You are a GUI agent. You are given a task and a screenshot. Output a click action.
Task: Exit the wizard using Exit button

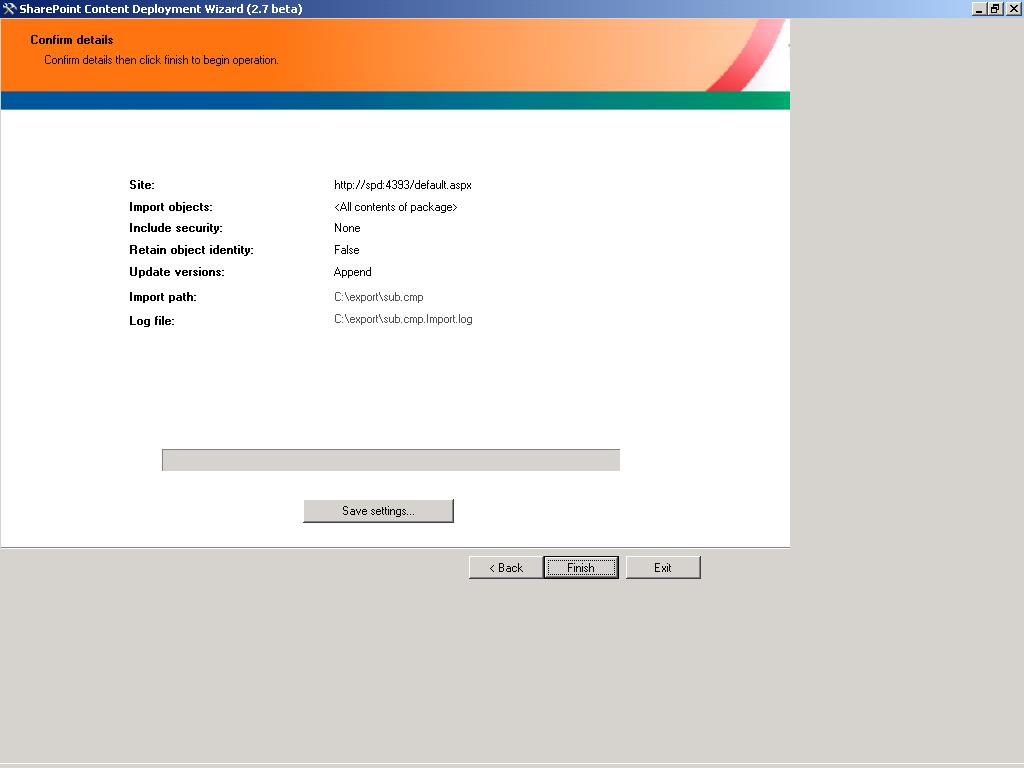(662, 568)
